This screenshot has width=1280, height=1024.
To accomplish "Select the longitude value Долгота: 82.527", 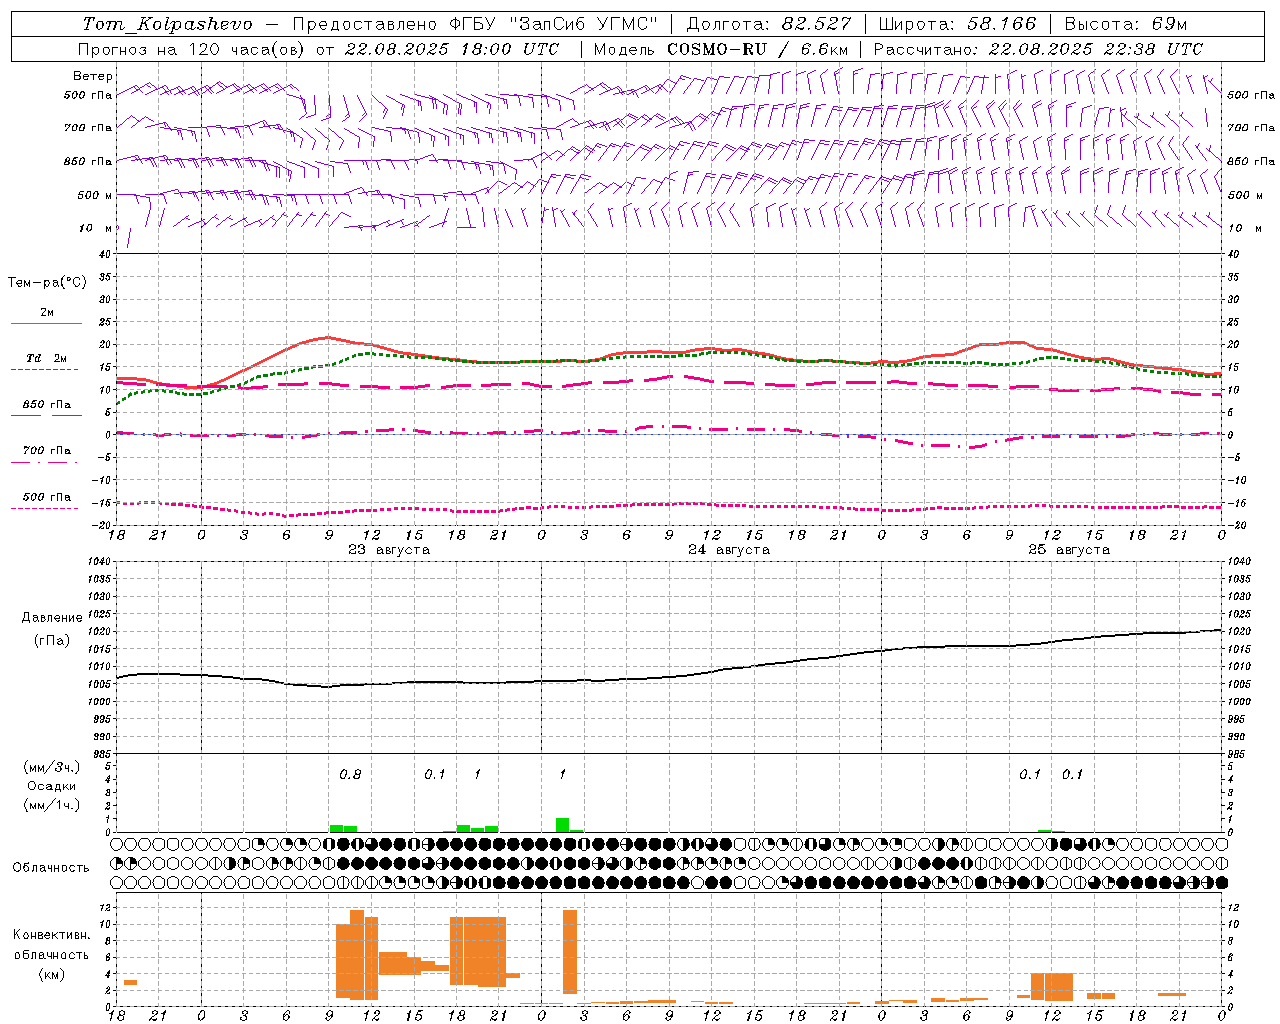I will (769, 24).
